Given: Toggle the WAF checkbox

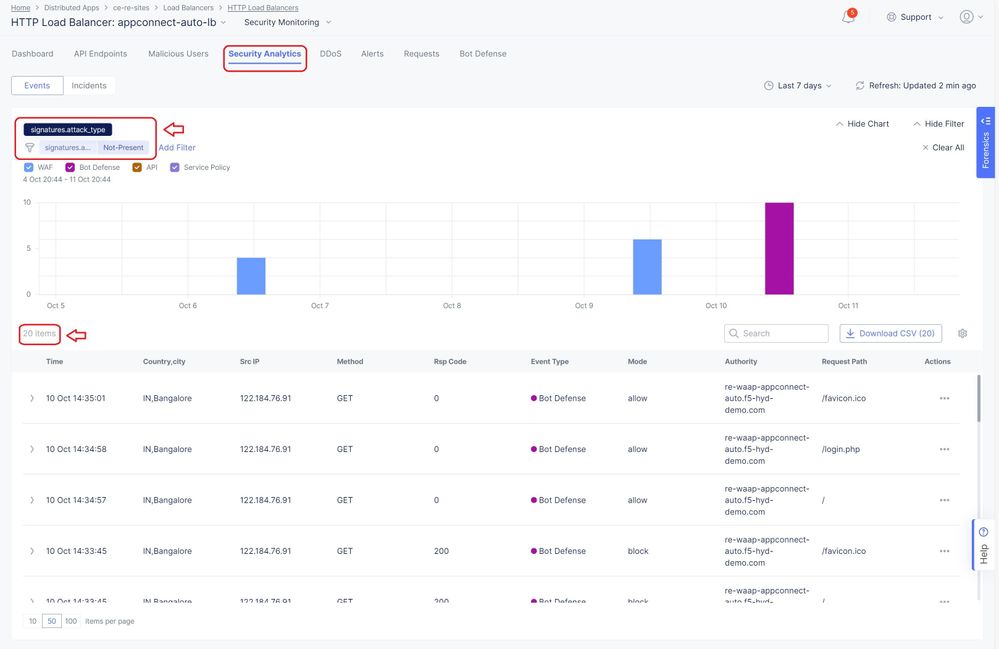Looking at the screenshot, I should 28,168.
